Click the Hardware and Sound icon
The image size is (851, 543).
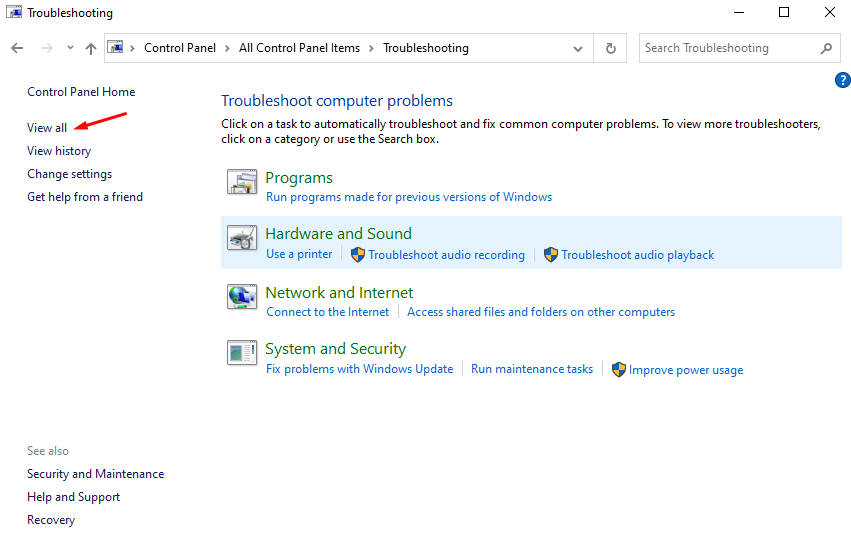[242, 239]
